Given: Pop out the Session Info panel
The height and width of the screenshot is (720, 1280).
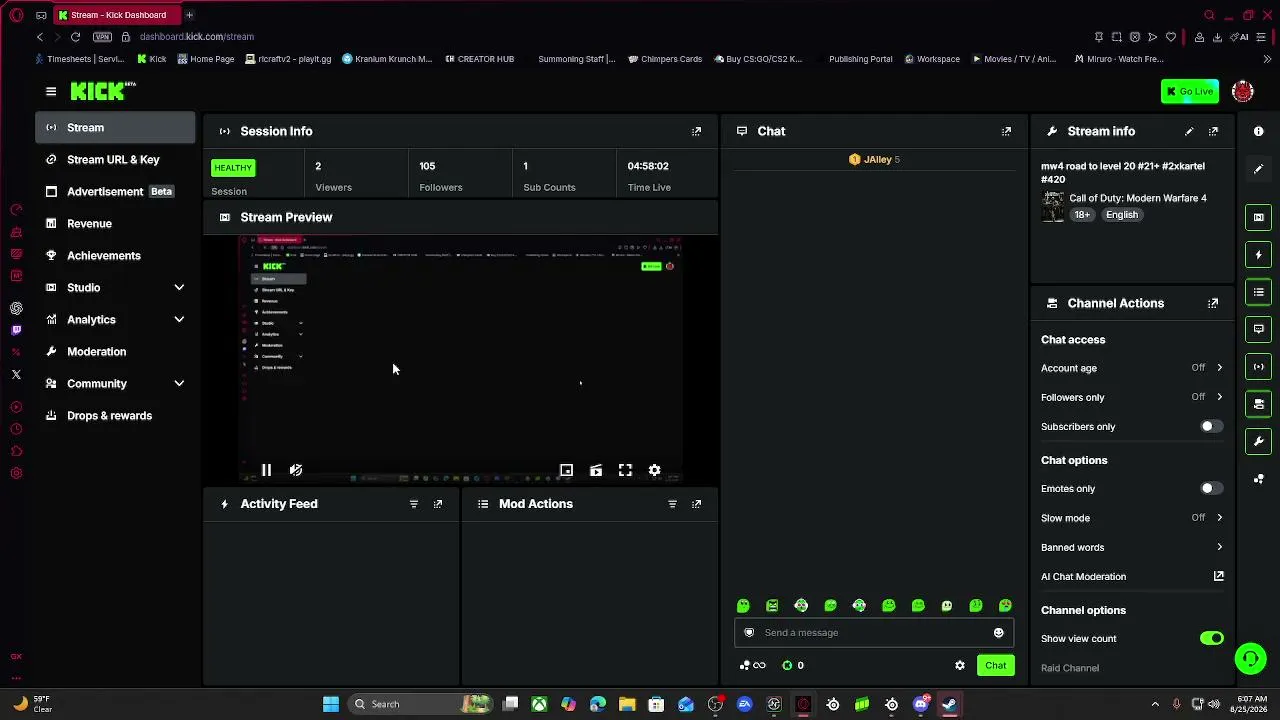Looking at the screenshot, I should [697, 131].
